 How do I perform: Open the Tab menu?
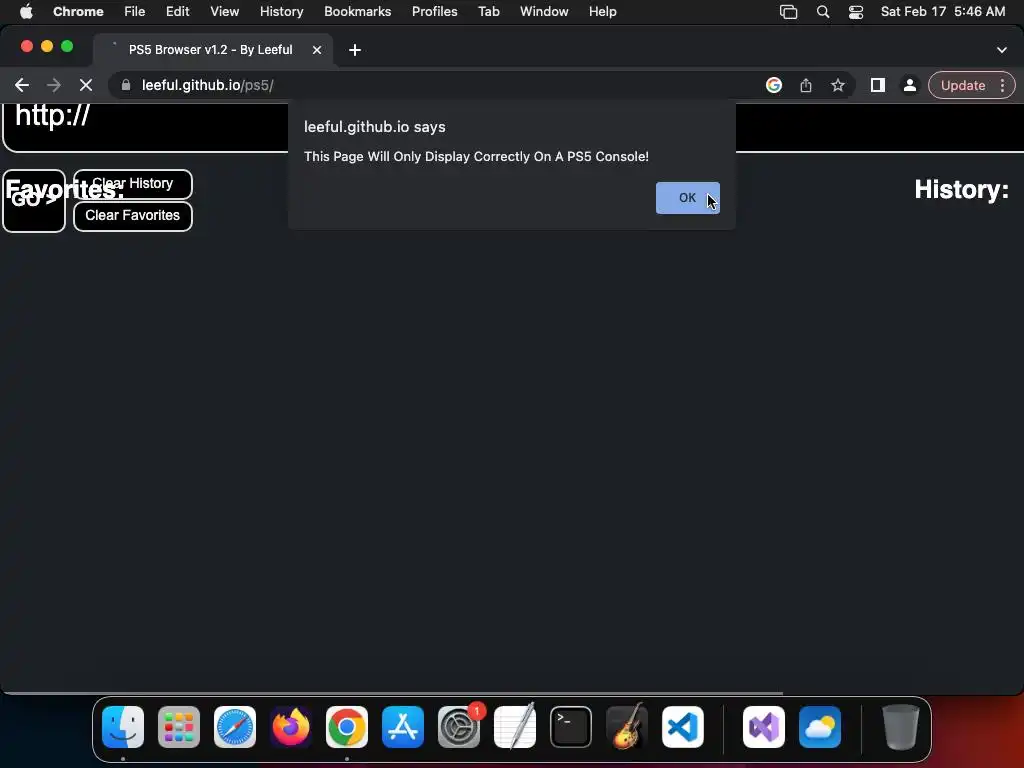(488, 12)
